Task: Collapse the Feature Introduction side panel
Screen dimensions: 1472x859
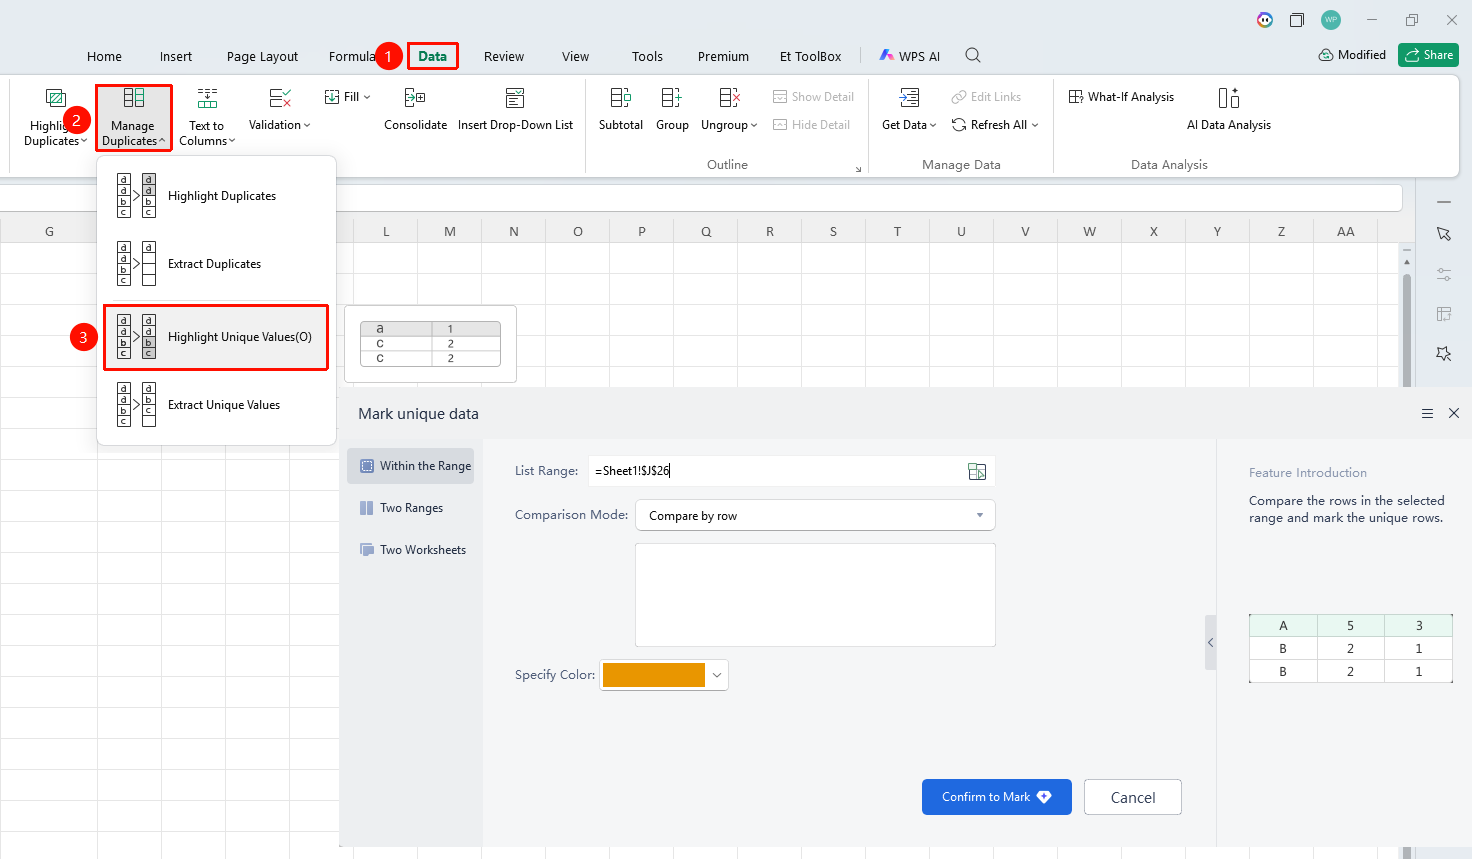Action: 1210,642
